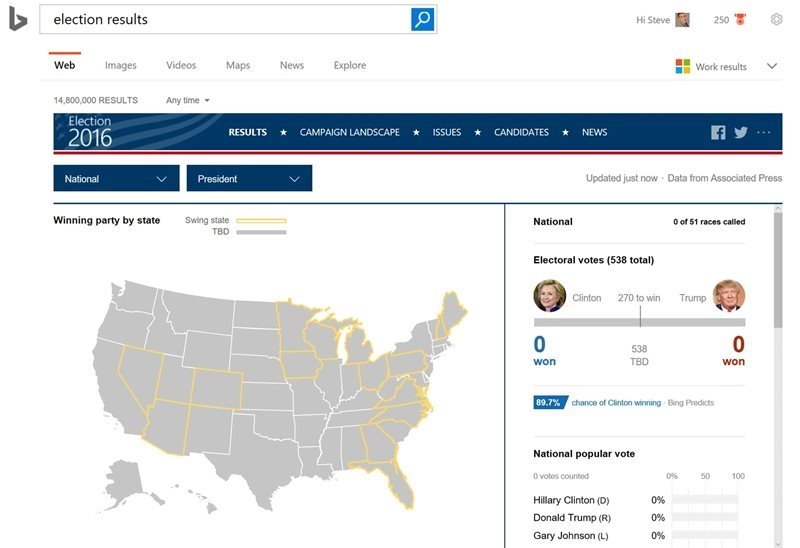Viewport: 800px width, 548px height.
Task: Click the results panel vertical scrollbar
Action: point(777,268)
